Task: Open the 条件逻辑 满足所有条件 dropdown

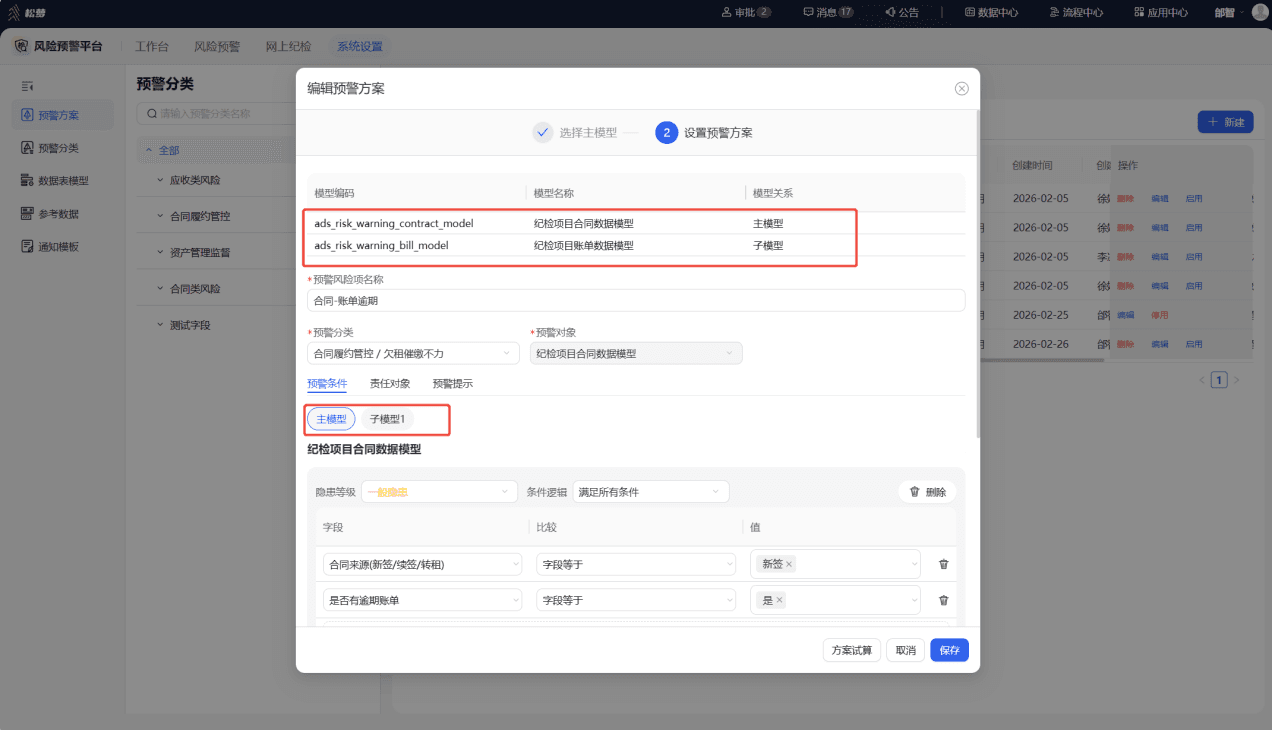Action: [650, 492]
